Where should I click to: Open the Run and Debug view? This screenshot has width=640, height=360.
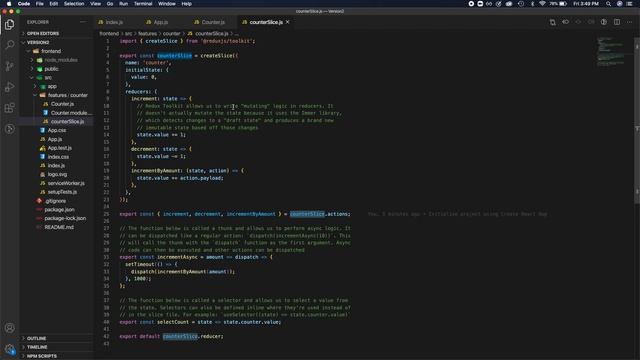pos(9,87)
